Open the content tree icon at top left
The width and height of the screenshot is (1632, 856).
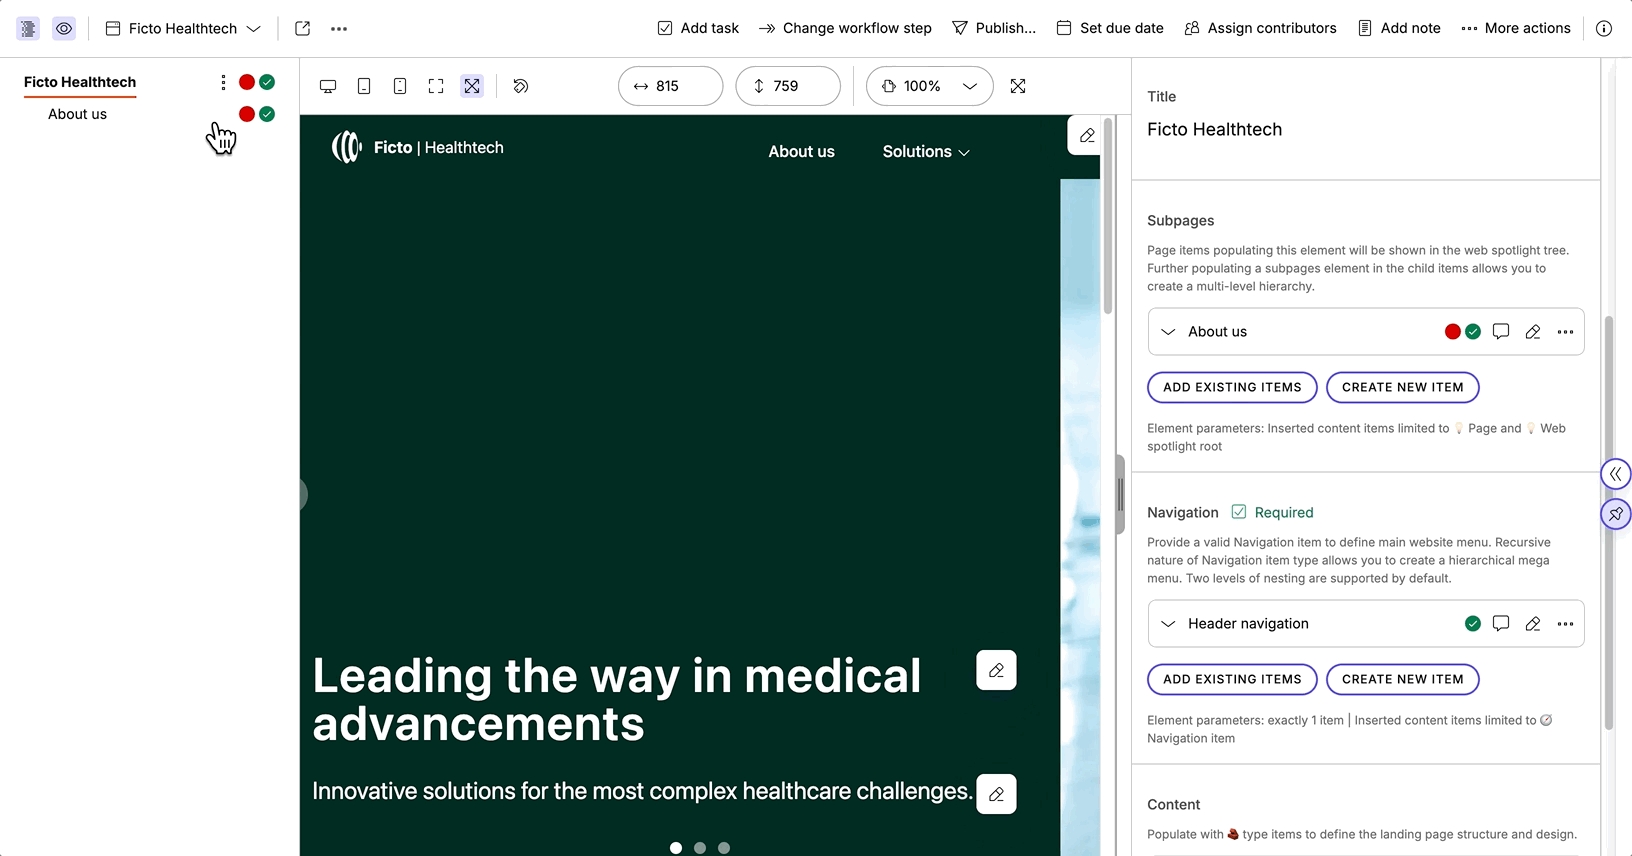tap(28, 29)
